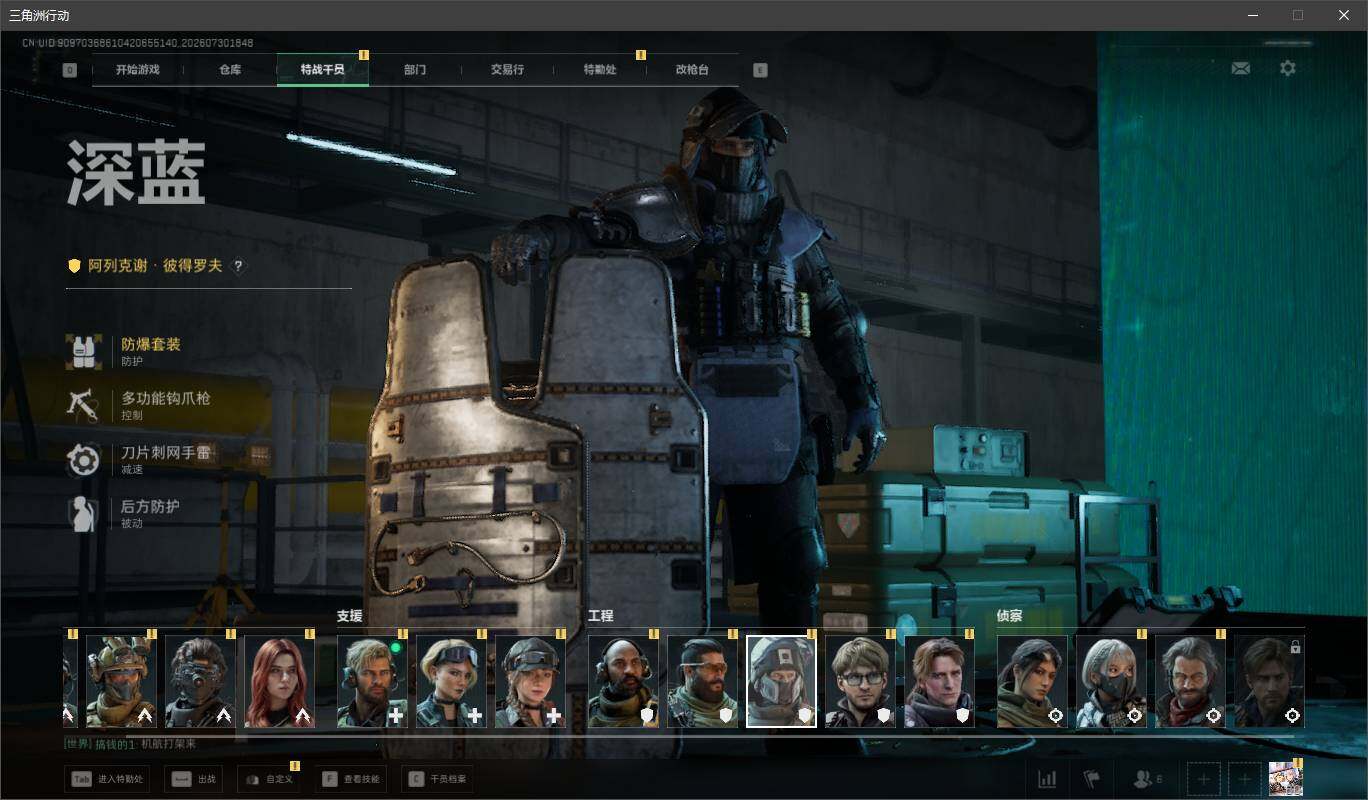Switch to the 特勤处 tab
1368x800 pixels.
click(x=600, y=70)
